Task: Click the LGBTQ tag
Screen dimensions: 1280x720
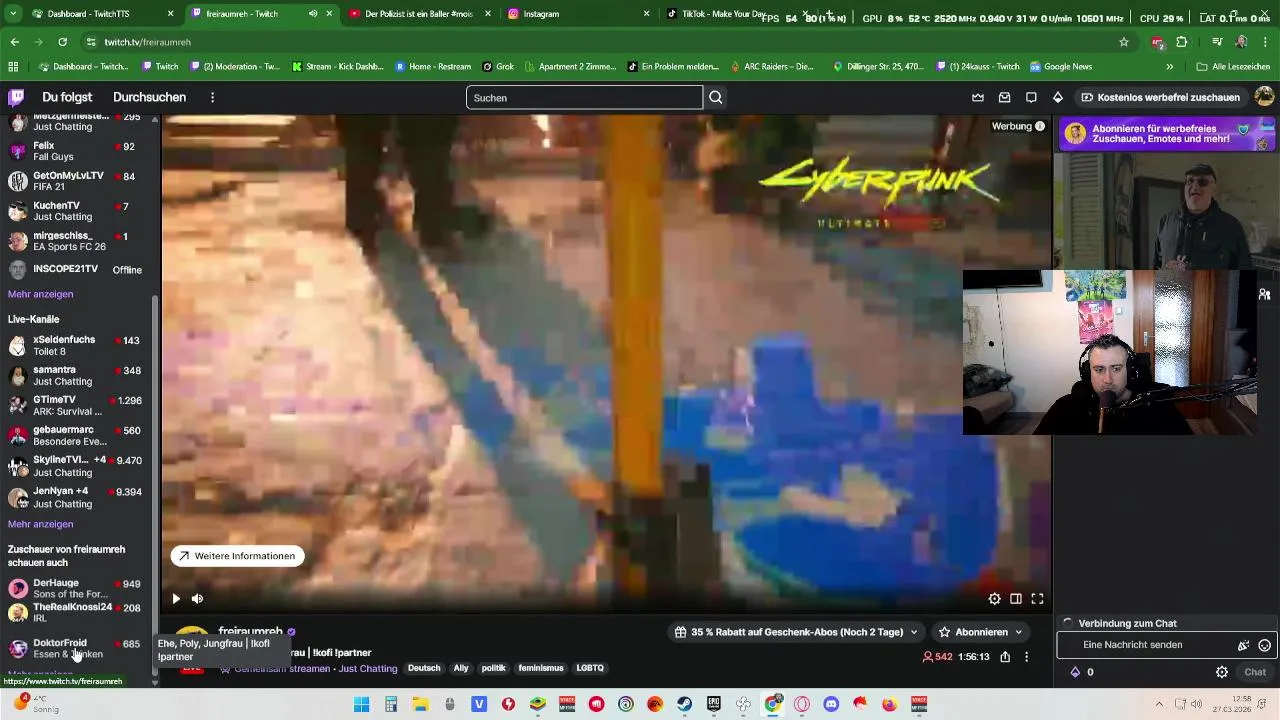Action: coord(590,668)
